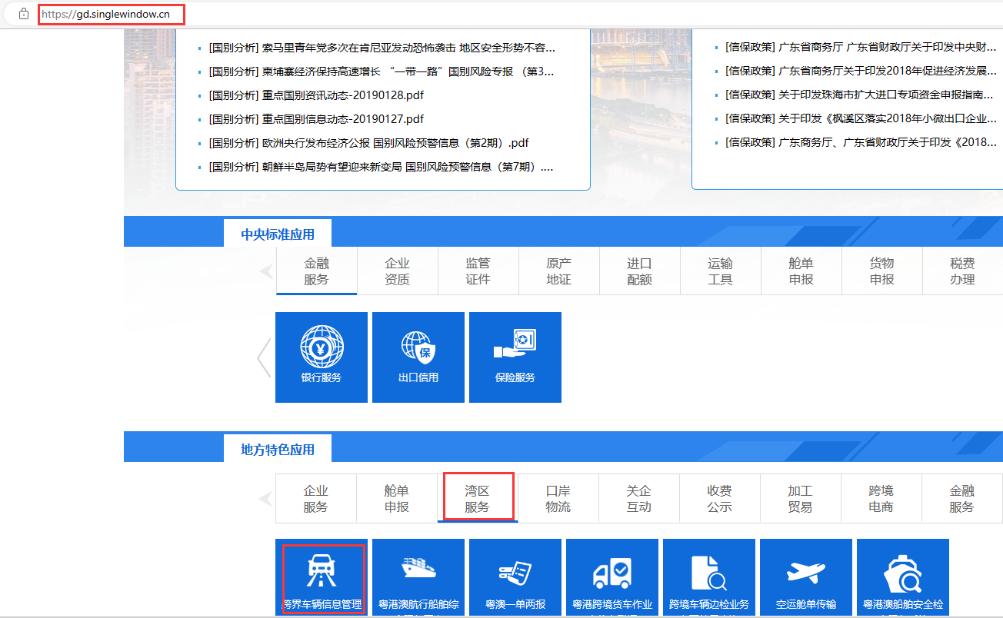Image resolution: width=1003 pixels, height=618 pixels.
Task: Open 广东省商务厅 广东省财政厅关于印发中央财 link
Action: [860, 47]
